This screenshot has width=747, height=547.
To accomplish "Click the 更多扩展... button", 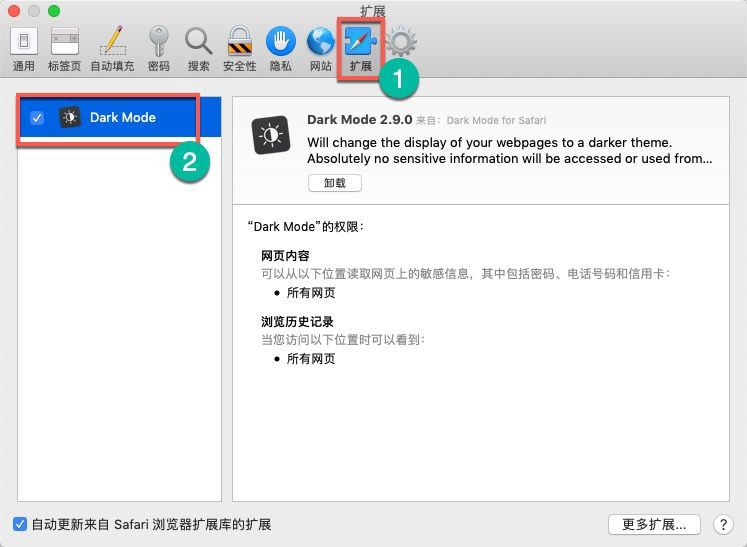I will coord(654,525).
